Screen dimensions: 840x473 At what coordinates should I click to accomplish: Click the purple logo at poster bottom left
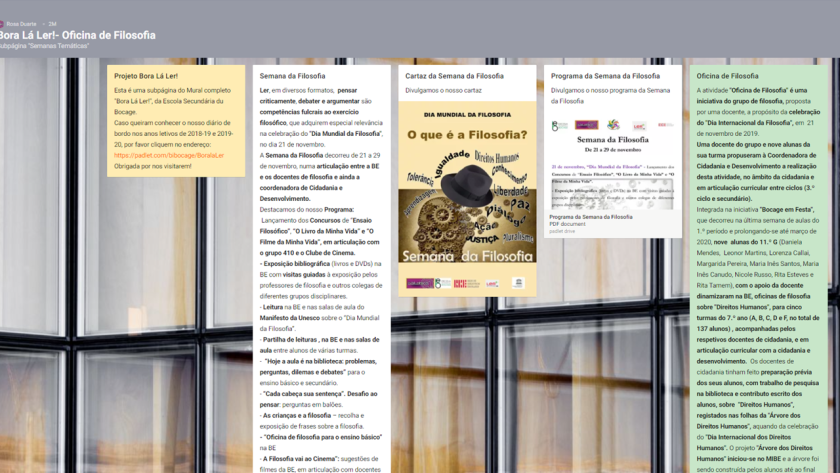pyautogui.click(x=419, y=283)
